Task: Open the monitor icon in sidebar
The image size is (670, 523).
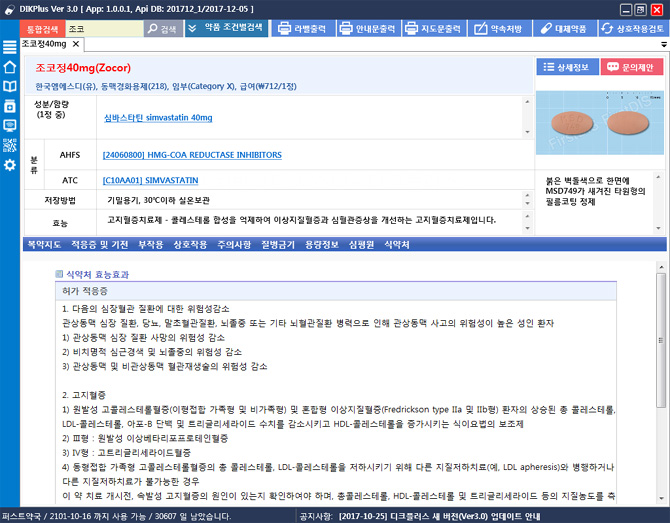Action: 9,125
